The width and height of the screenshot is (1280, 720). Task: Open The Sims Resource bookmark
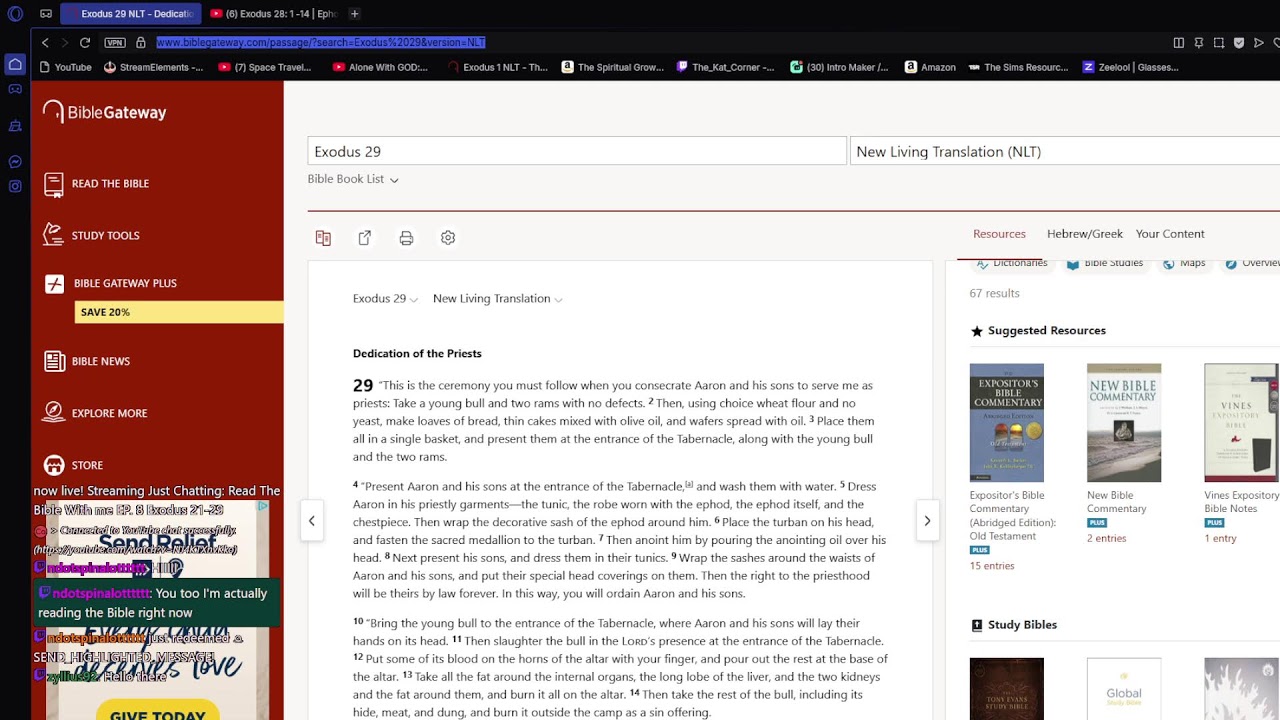click(1018, 67)
